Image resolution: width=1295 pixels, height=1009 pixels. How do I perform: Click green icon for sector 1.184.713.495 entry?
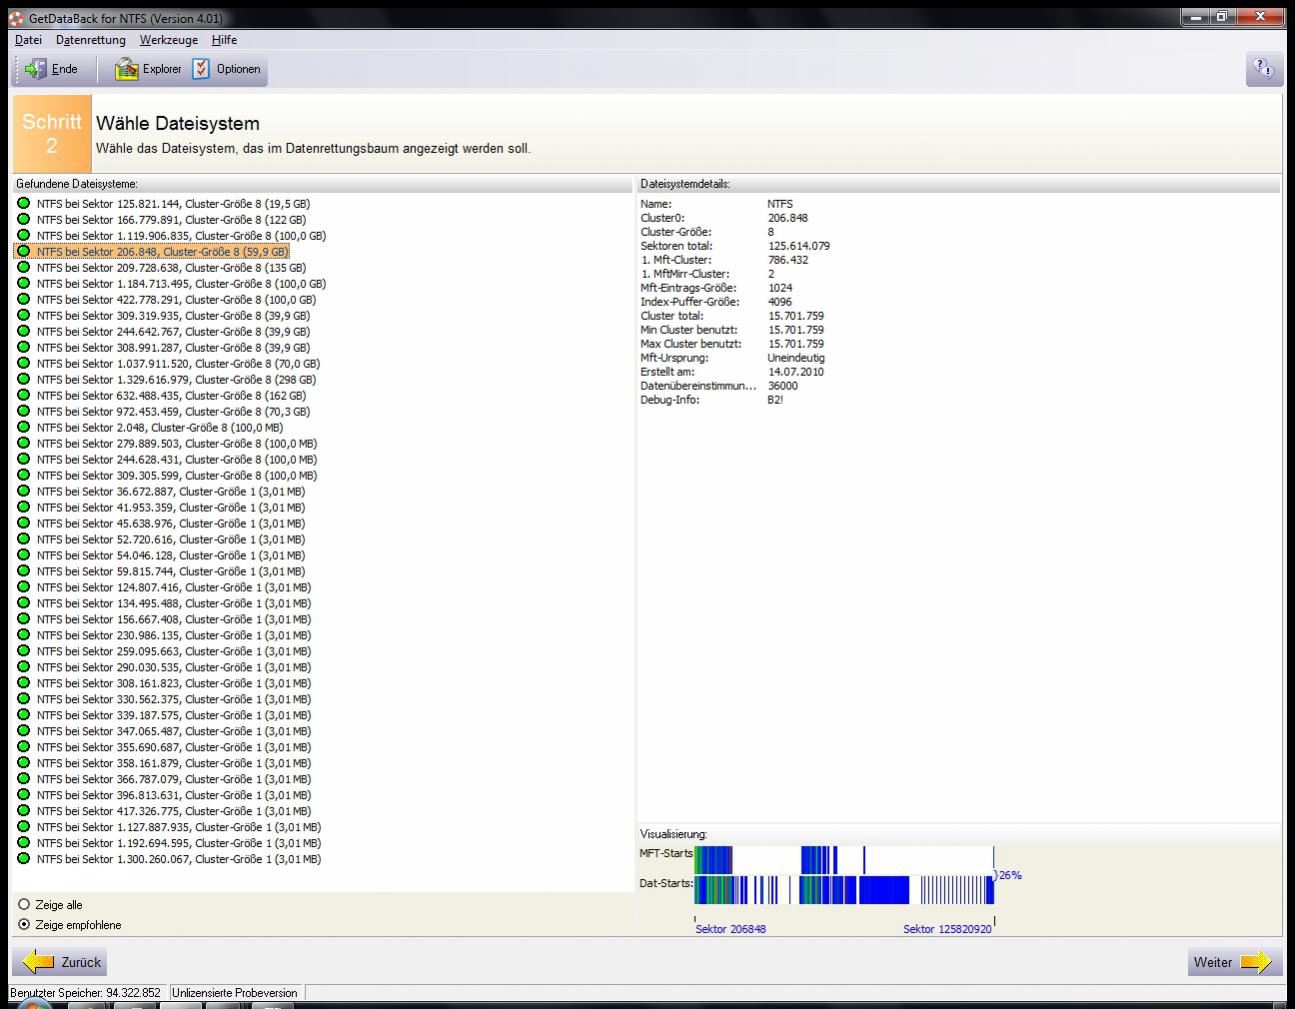[24, 283]
